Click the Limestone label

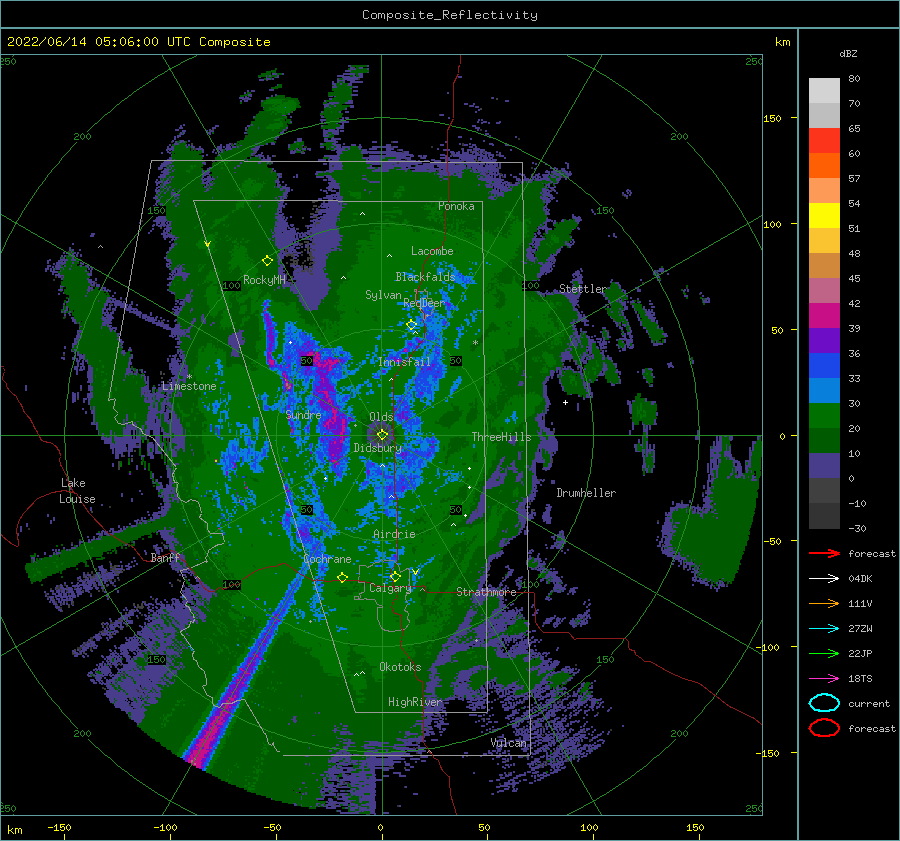[x=189, y=386]
